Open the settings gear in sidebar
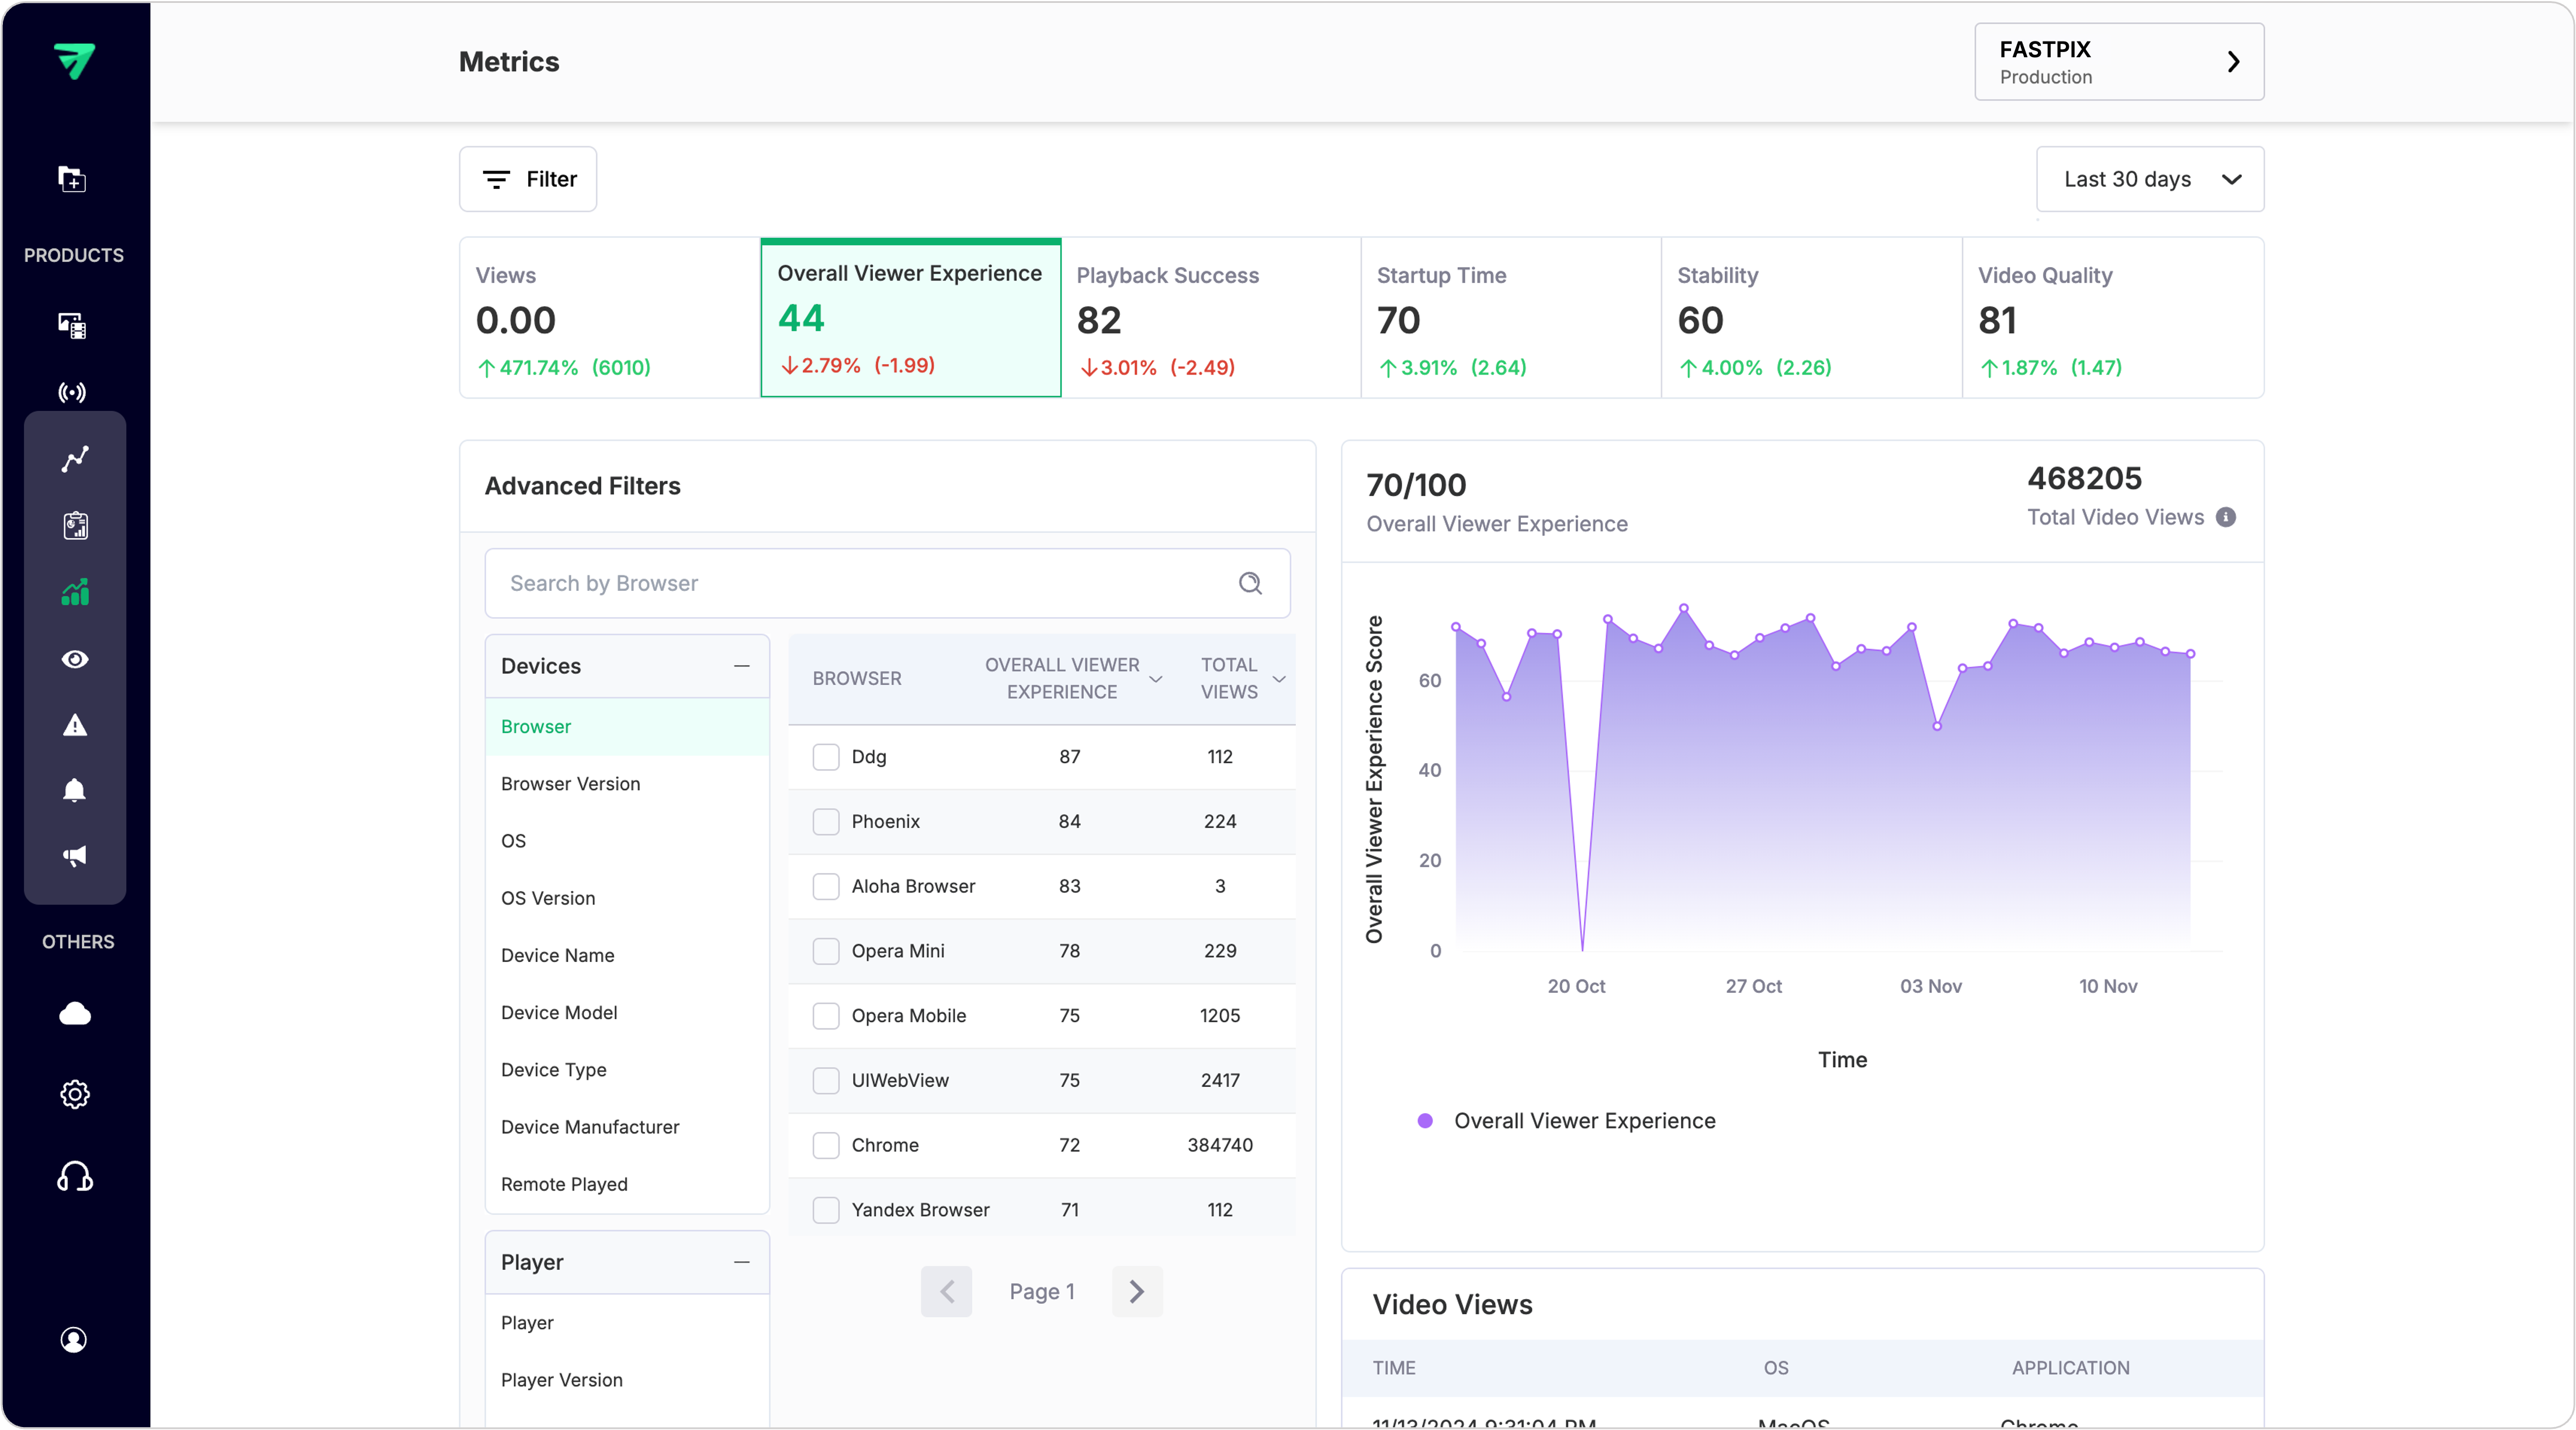 click(75, 1094)
